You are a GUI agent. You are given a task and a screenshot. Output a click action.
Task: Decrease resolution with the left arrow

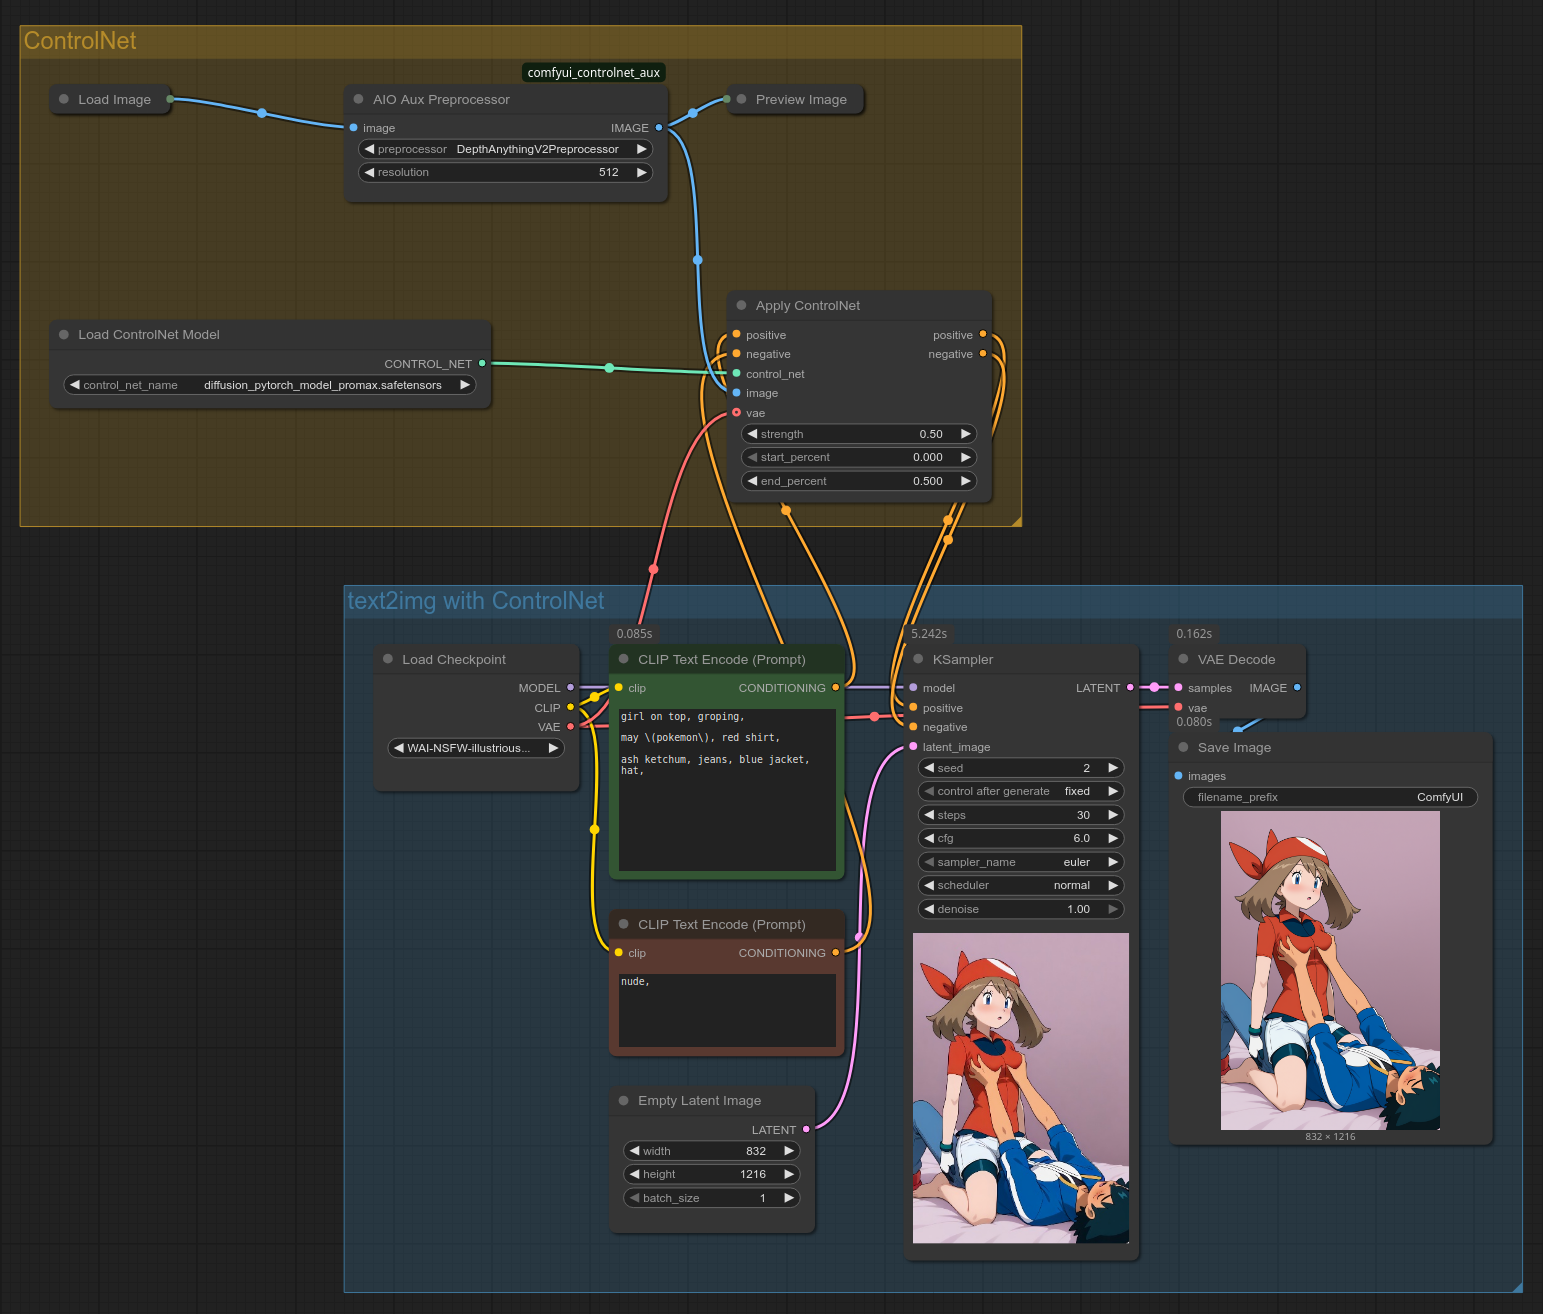point(369,172)
